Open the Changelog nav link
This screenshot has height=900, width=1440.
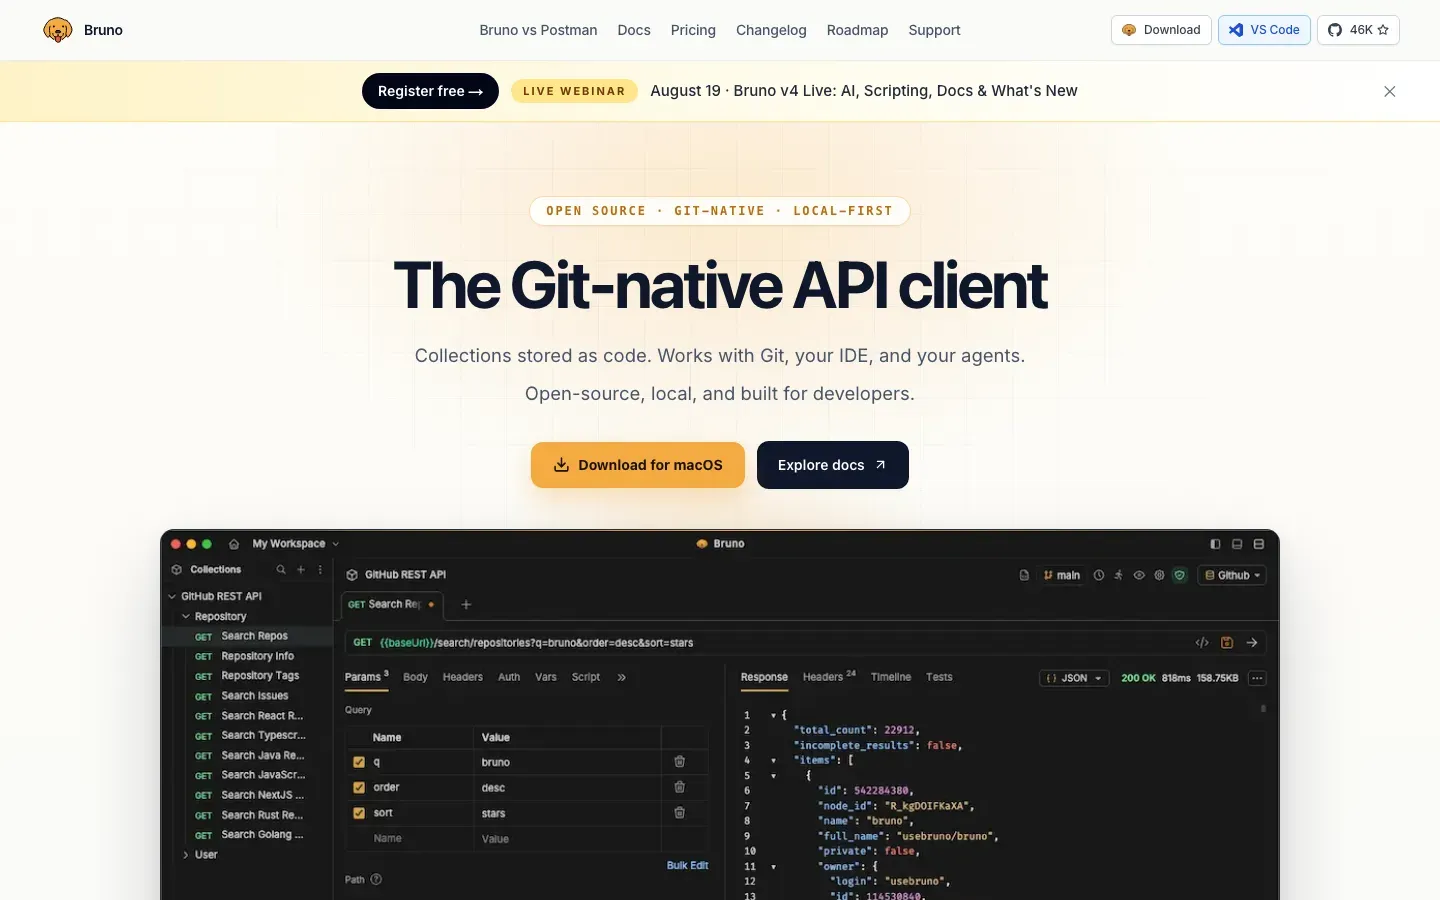tap(771, 30)
